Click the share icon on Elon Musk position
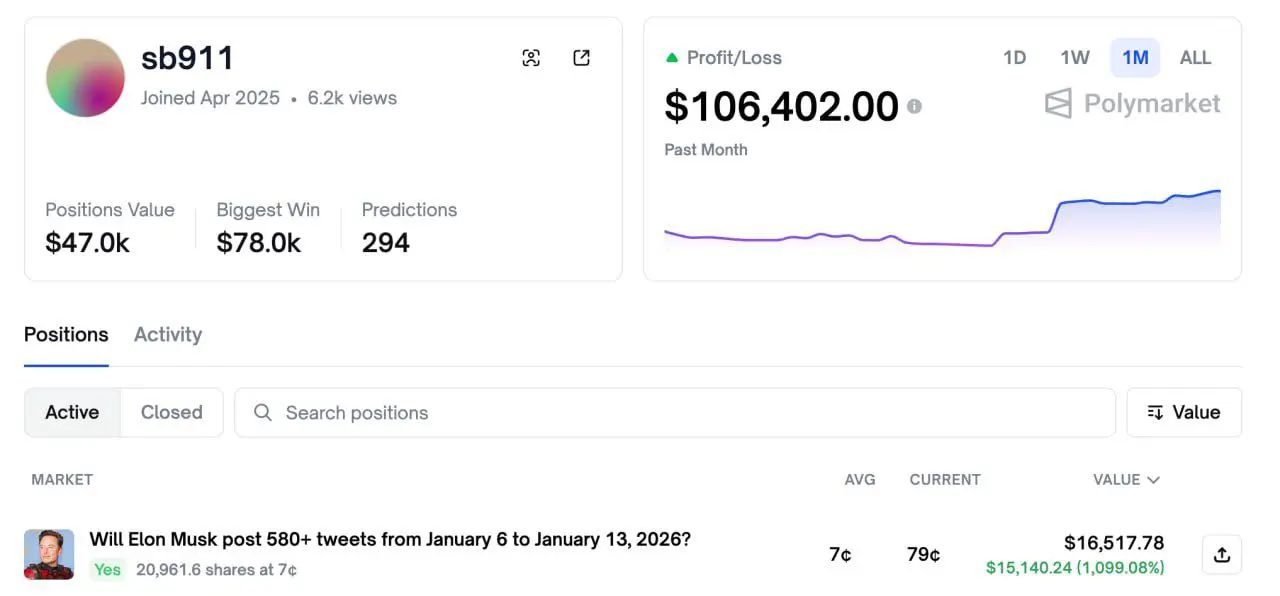1280x596 pixels. [1221, 555]
